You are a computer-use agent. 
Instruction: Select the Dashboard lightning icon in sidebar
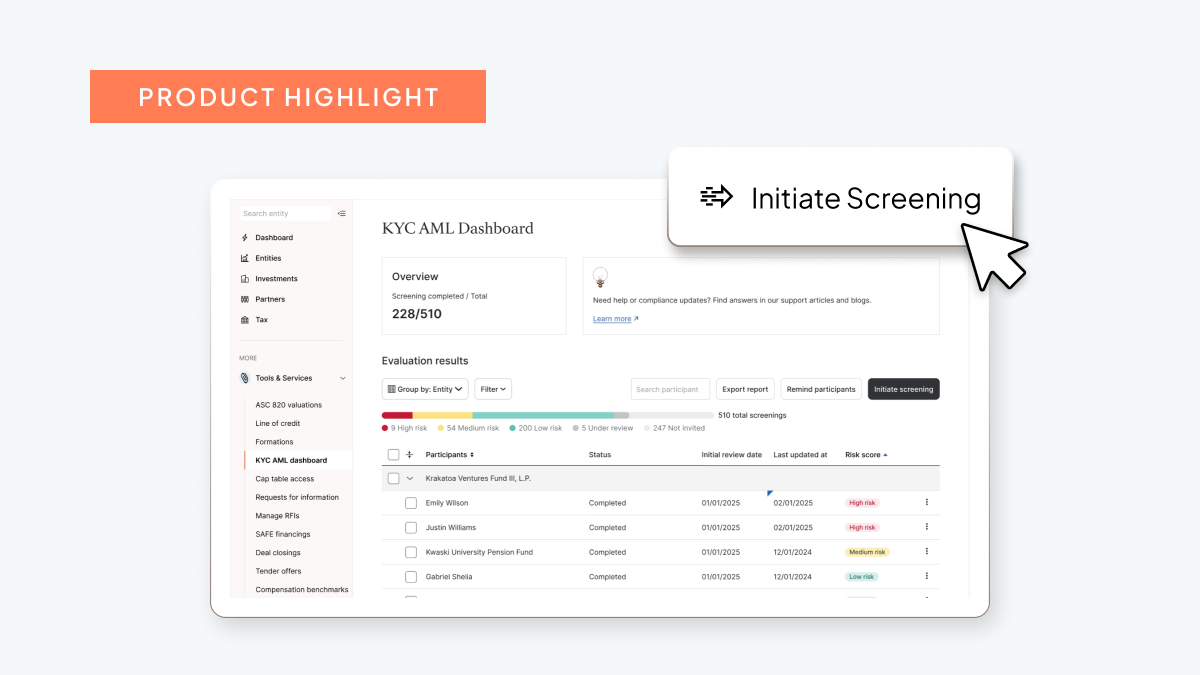244,237
